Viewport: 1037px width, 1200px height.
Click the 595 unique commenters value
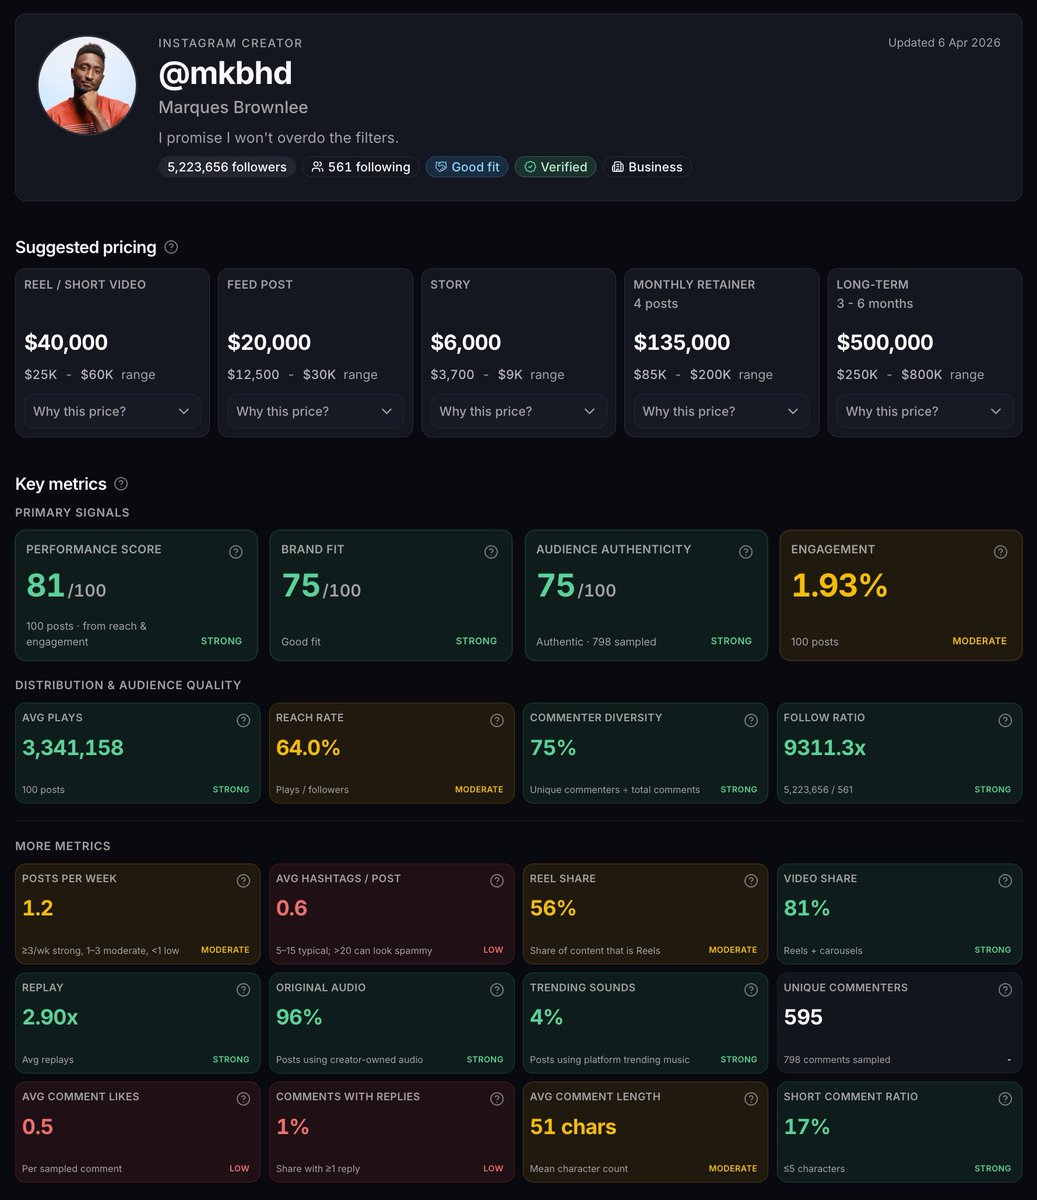pos(803,1017)
